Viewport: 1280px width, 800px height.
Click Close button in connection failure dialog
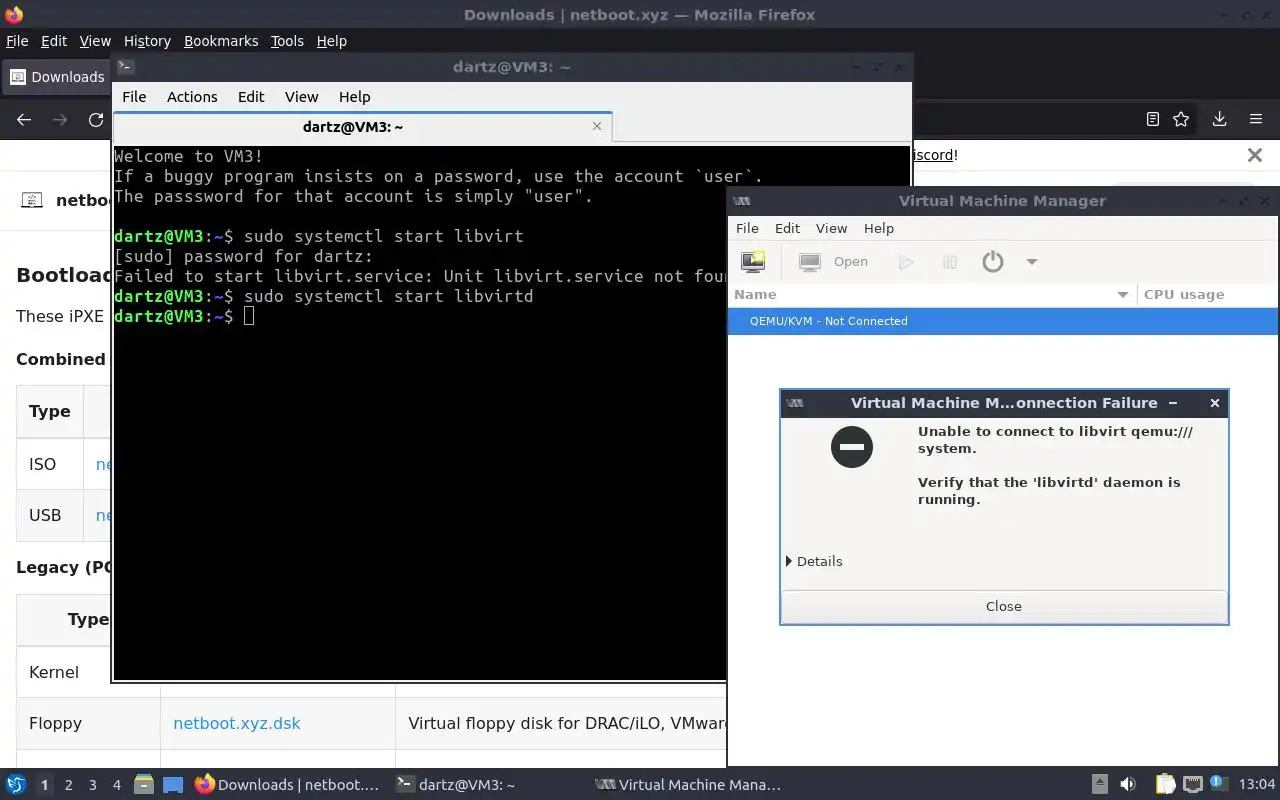point(1003,606)
